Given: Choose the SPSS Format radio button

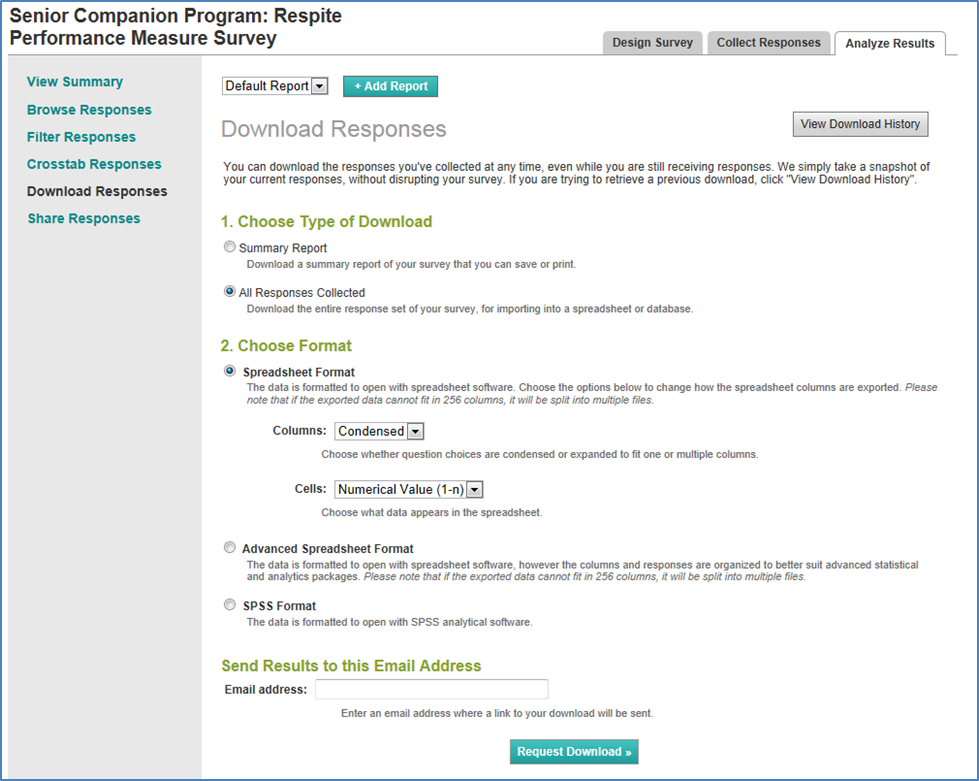Looking at the screenshot, I should tap(230, 605).
